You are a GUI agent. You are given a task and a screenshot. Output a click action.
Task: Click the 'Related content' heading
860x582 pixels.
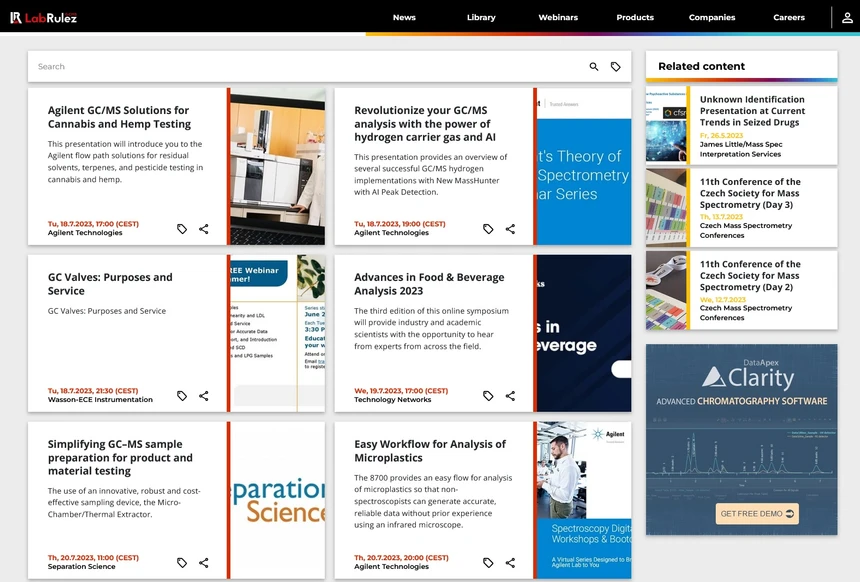[x=701, y=66]
